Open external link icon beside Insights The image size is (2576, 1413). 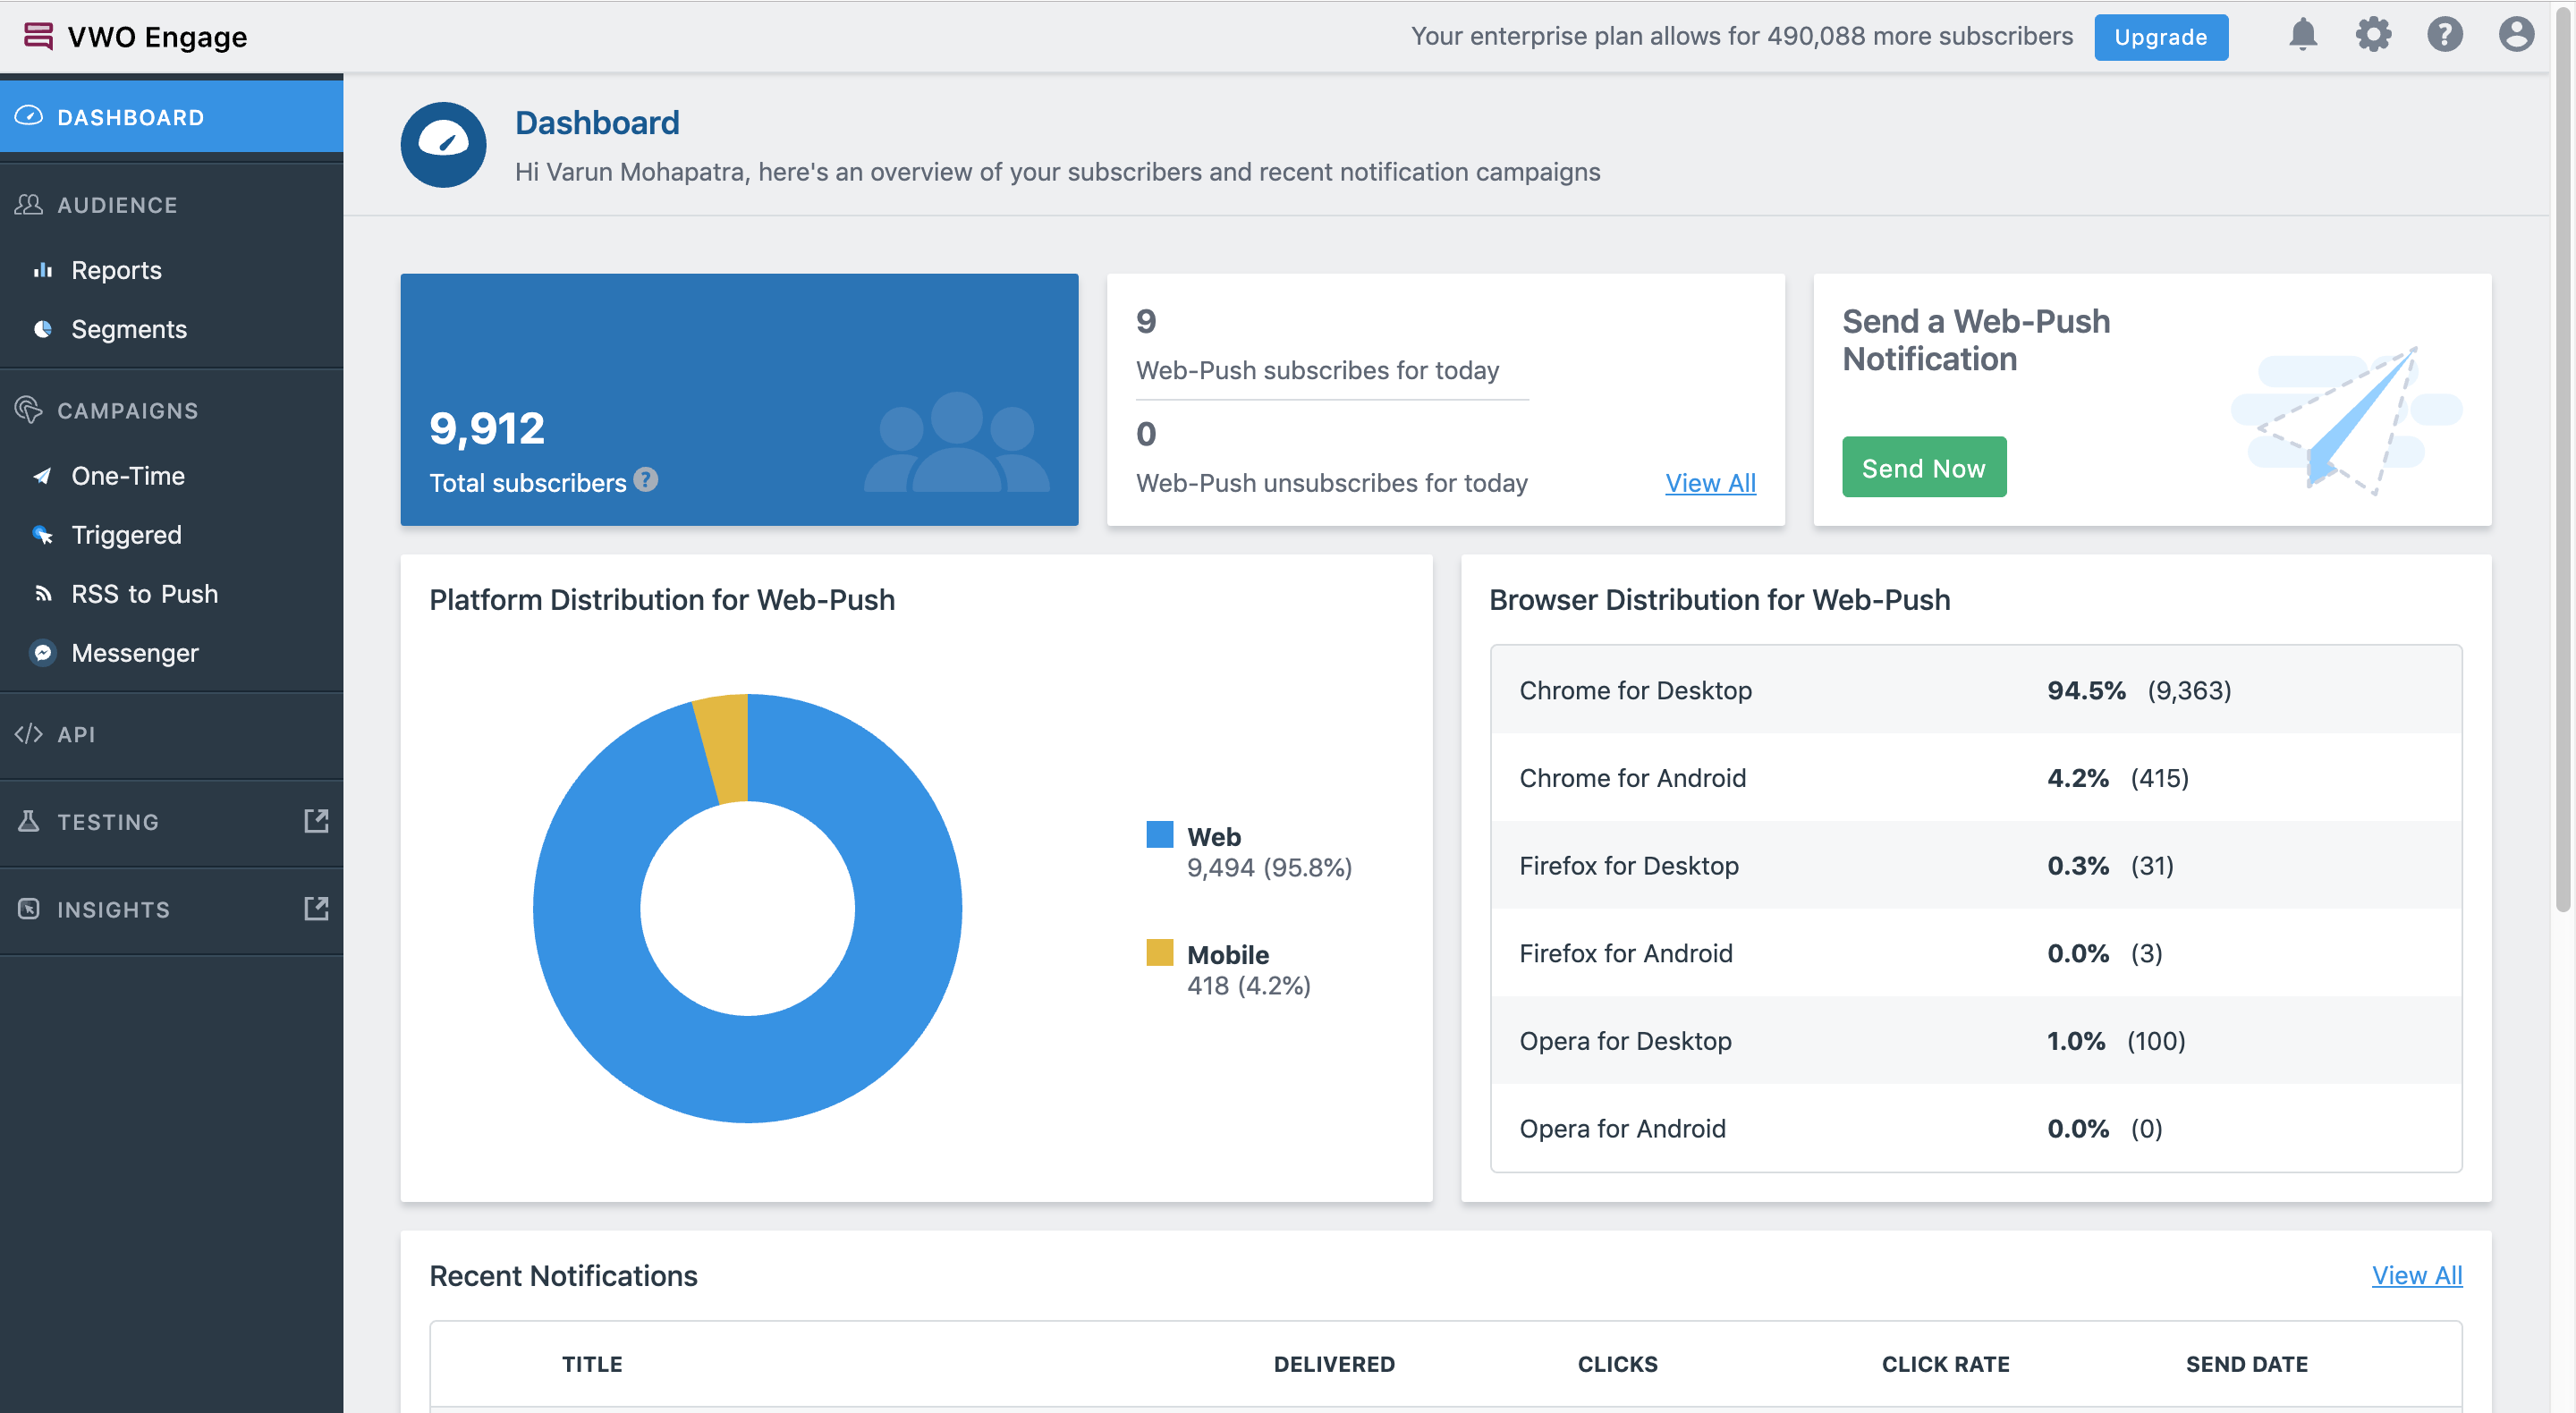[x=316, y=909]
